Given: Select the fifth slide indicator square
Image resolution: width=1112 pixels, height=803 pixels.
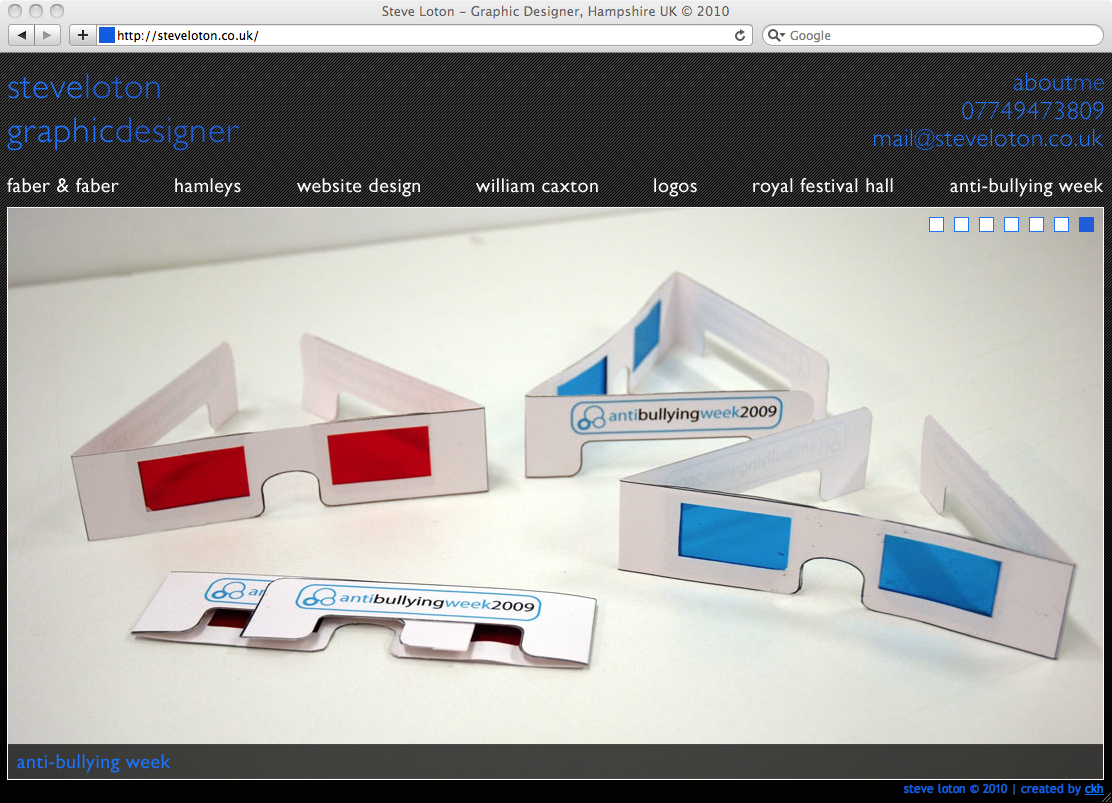Looking at the screenshot, I should click(1036, 225).
